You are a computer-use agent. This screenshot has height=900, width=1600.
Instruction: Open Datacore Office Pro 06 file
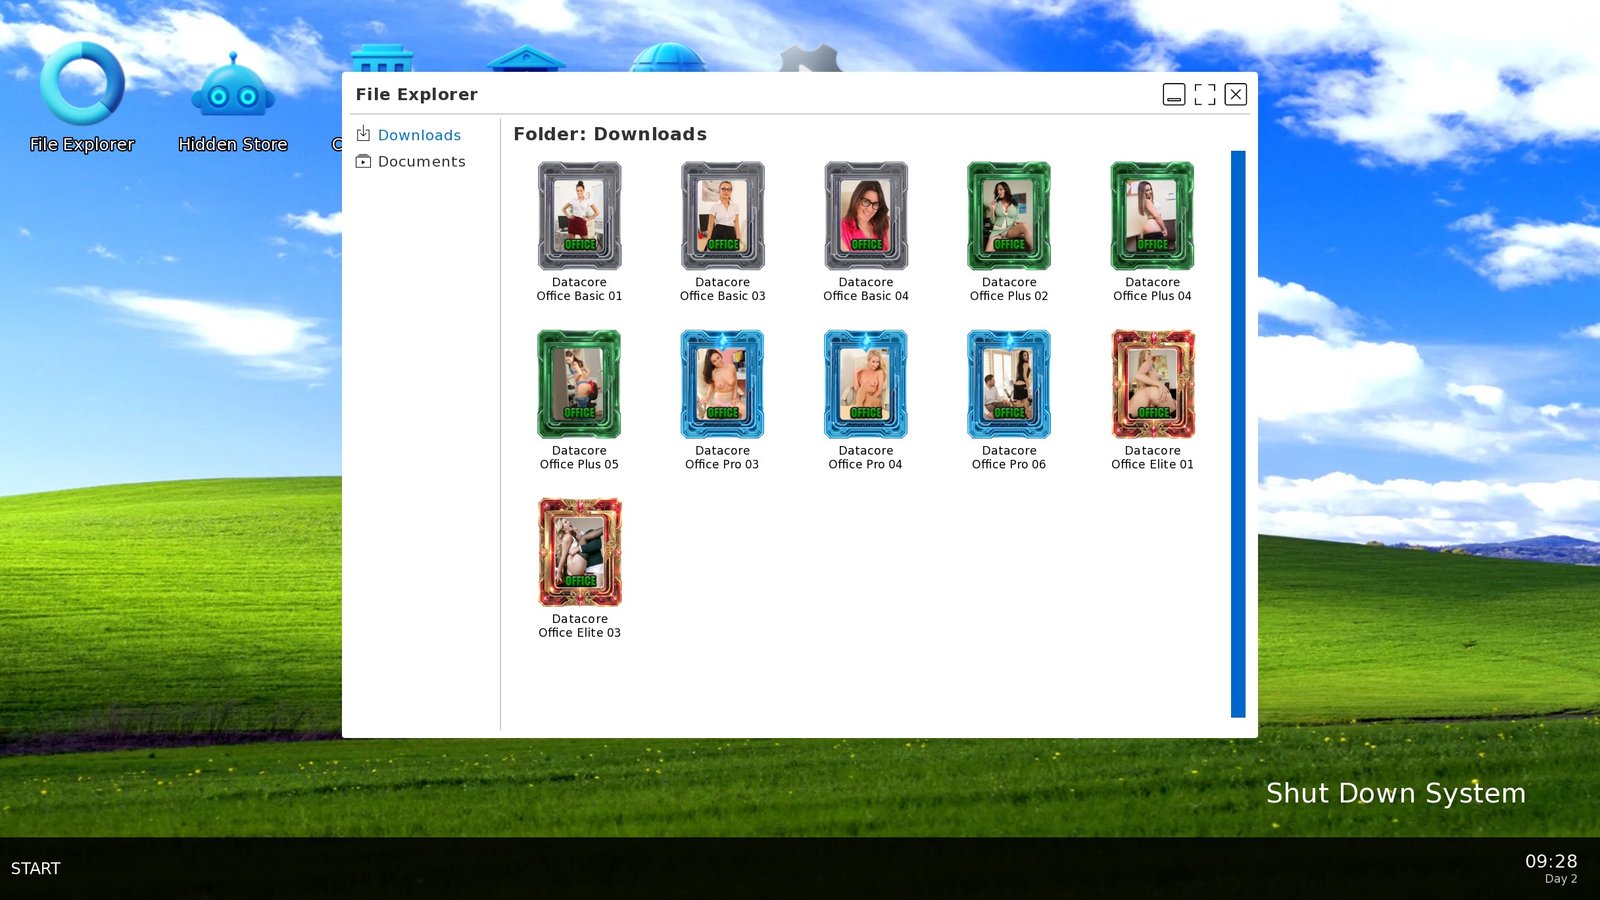tap(1009, 385)
